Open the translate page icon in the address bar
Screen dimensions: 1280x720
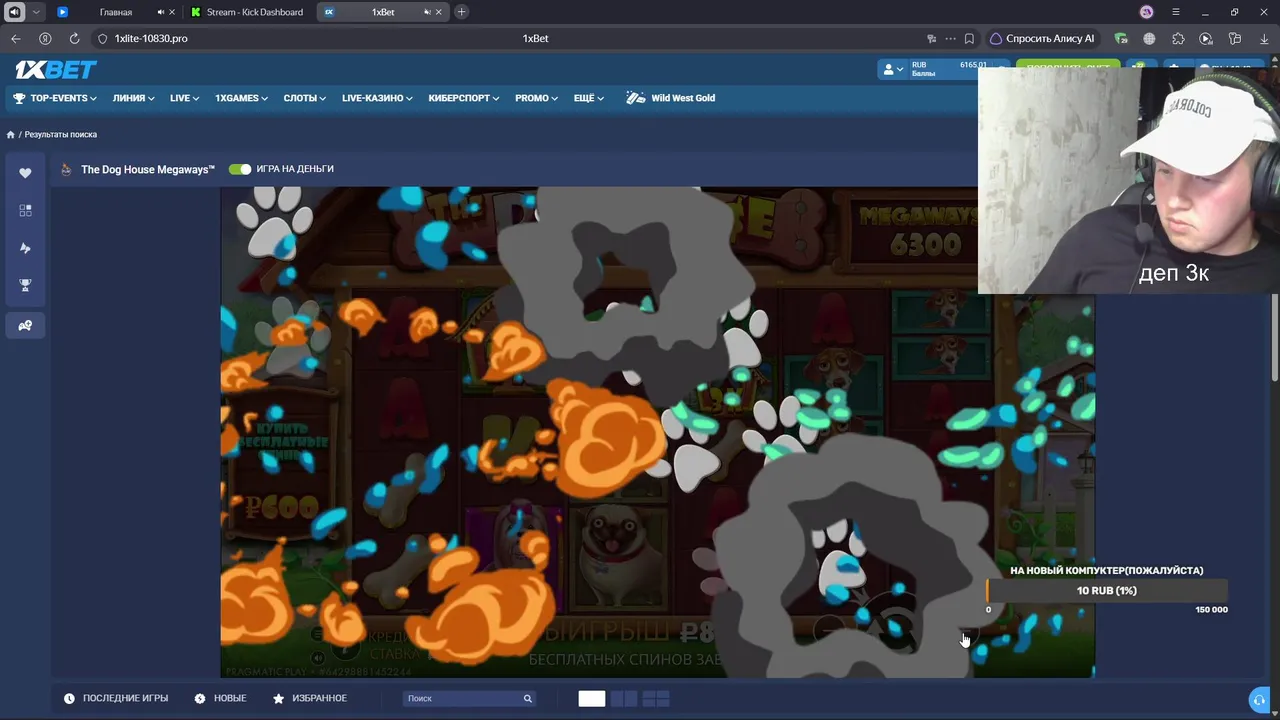932,38
